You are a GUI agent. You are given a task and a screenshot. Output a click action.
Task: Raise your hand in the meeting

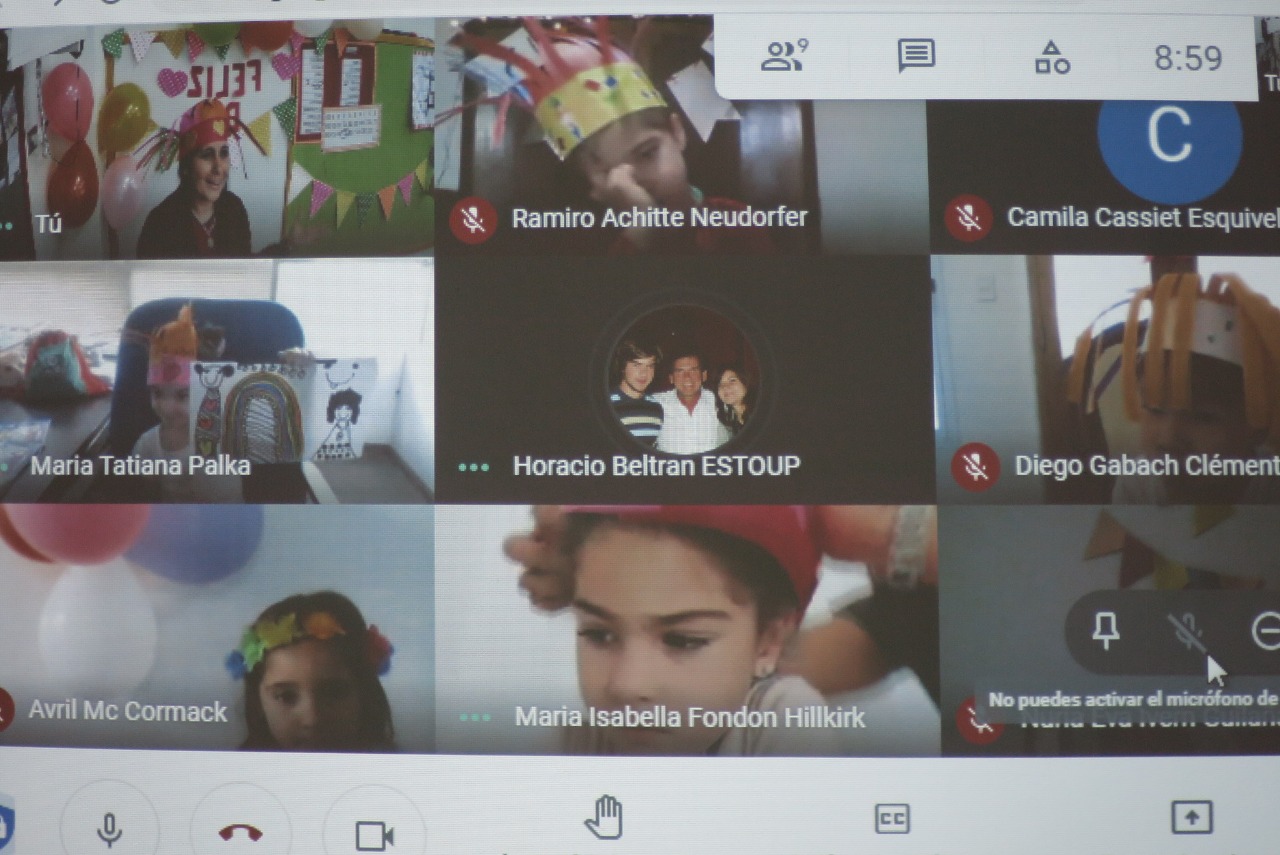[603, 817]
